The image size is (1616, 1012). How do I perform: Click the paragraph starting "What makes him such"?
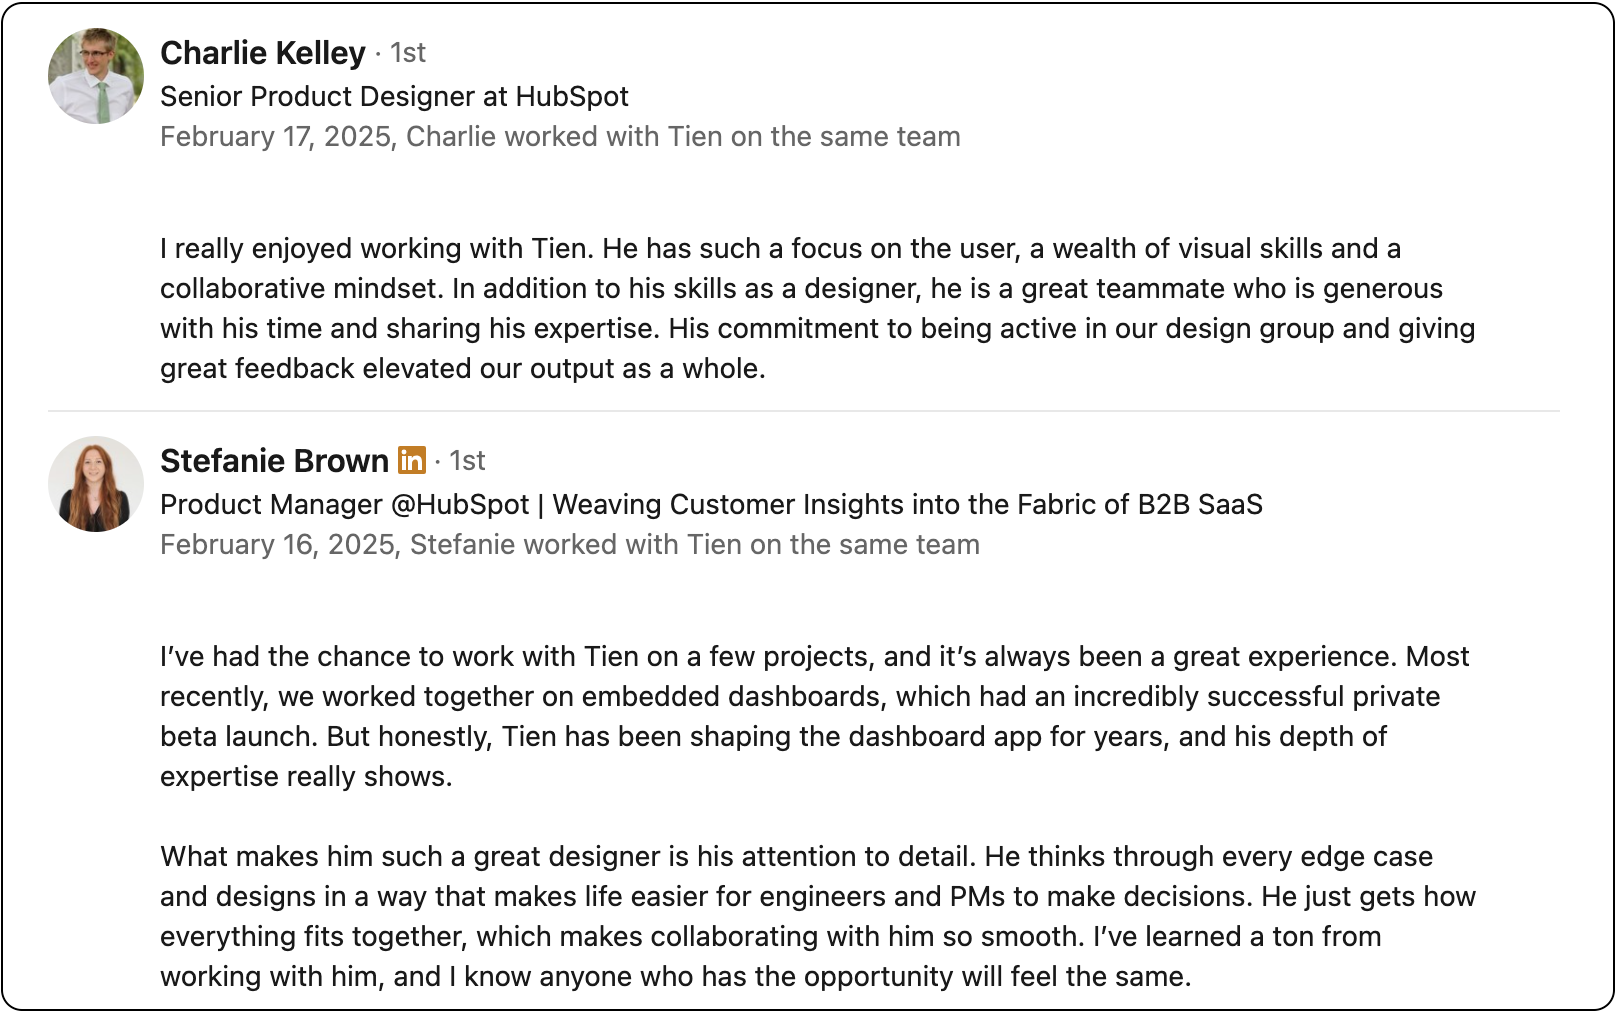(818, 916)
